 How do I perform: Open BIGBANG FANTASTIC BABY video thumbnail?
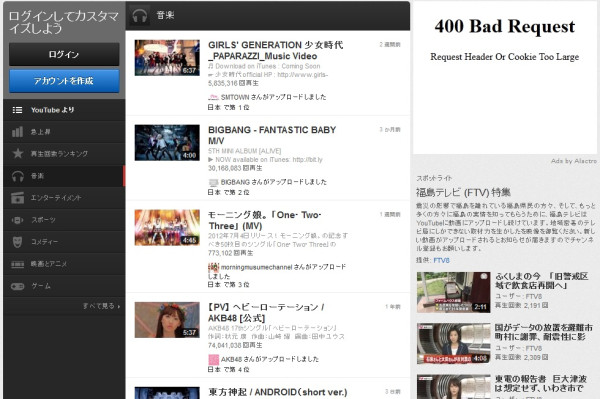[167, 143]
